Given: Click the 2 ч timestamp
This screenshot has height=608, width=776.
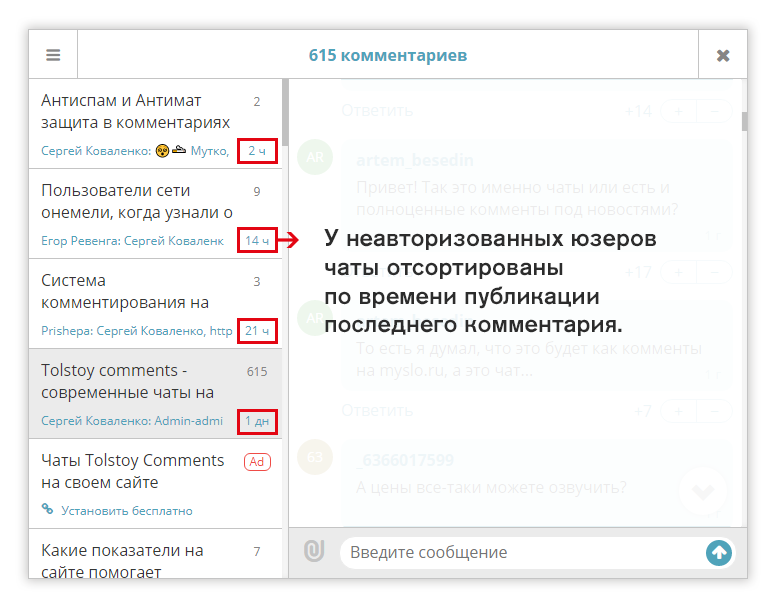Looking at the screenshot, I should pyautogui.click(x=257, y=151).
